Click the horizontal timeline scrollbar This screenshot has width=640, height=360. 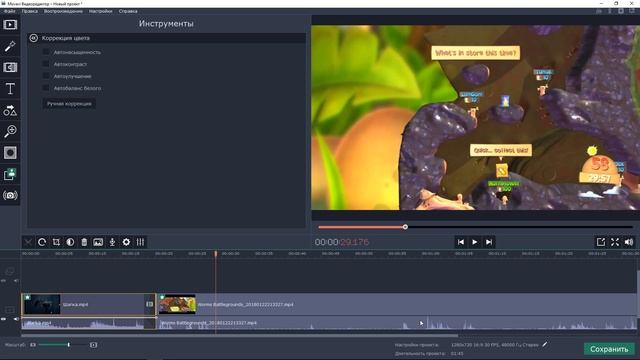(x=240, y=336)
